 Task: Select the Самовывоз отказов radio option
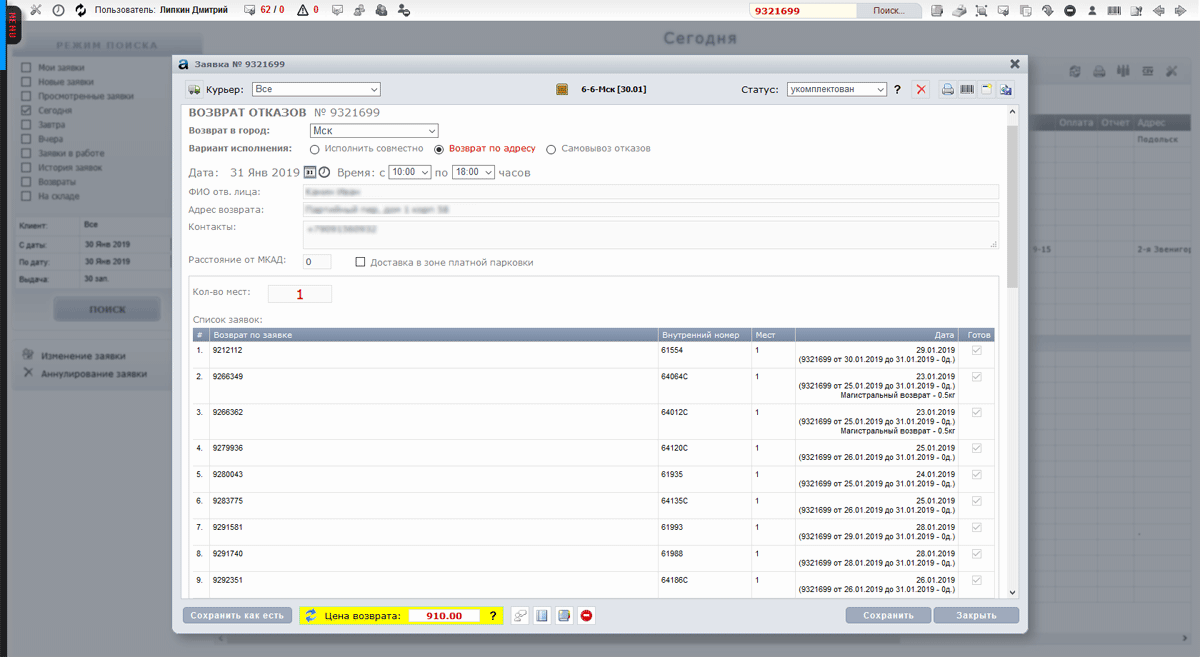[x=551, y=149]
